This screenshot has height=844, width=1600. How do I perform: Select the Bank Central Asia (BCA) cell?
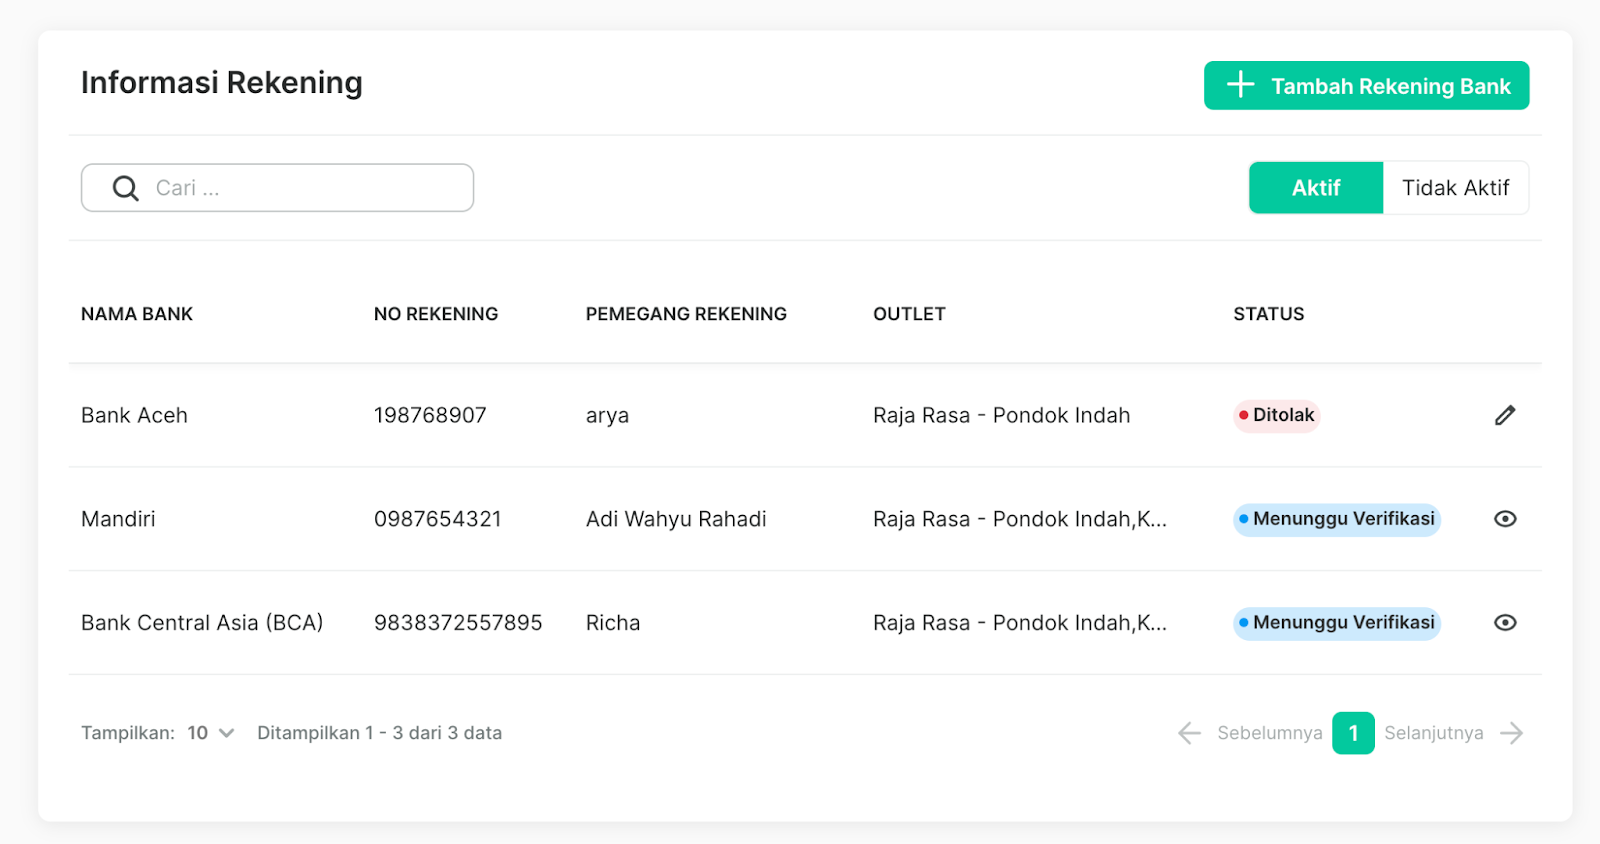[x=202, y=623]
